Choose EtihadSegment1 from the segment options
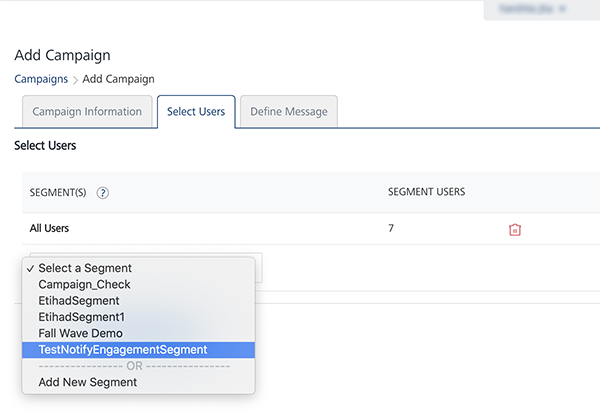This screenshot has height=411, width=600. [x=82, y=317]
